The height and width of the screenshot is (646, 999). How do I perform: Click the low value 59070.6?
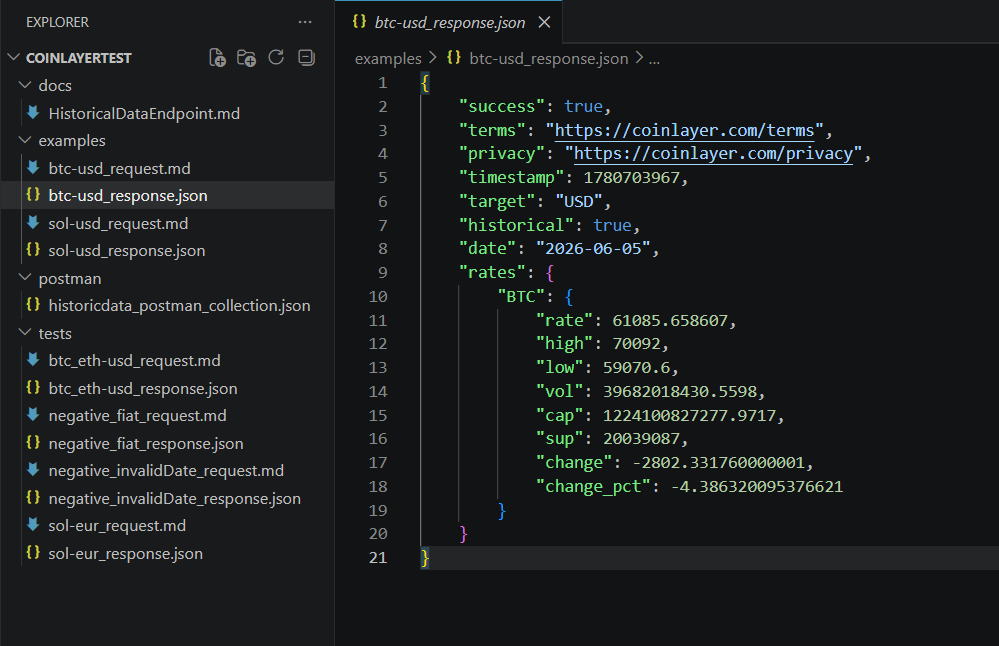[x=636, y=368]
